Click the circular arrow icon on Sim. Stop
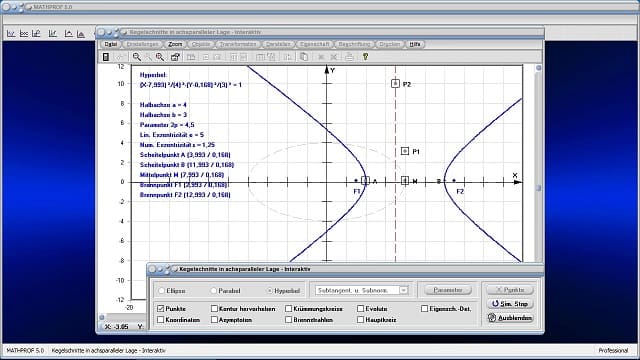The width and height of the screenshot is (640, 360). 495,304
